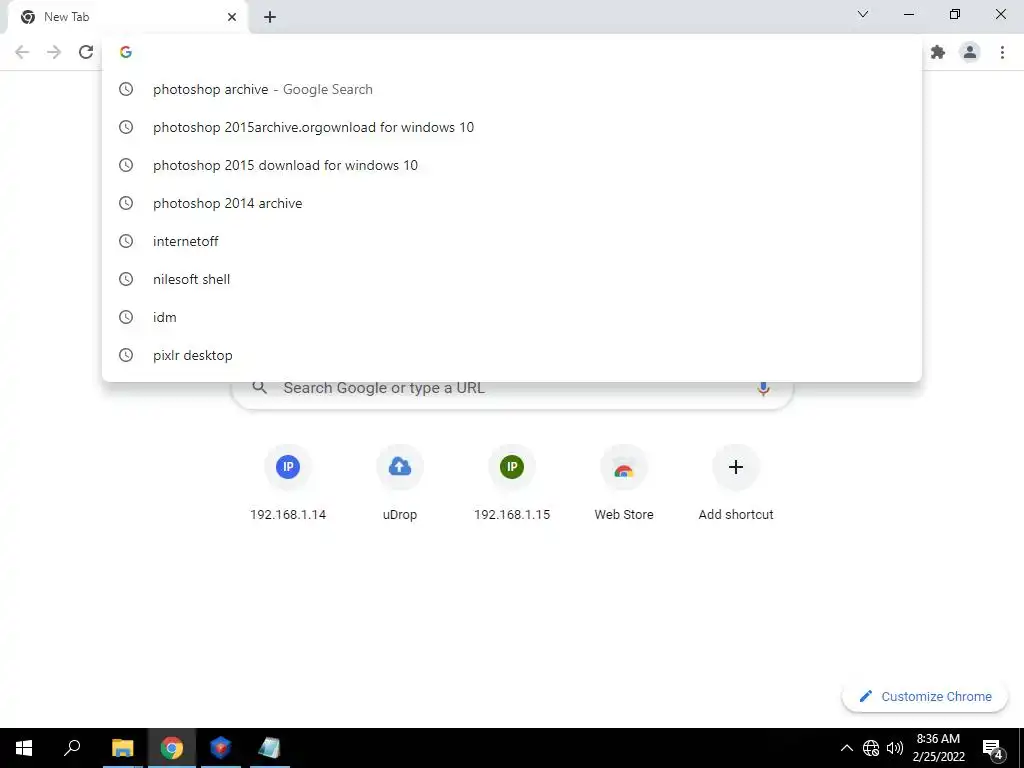Open the 192.168.1.14 shortcut
The height and width of the screenshot is (768, 1024).
(x=288, y=483)
